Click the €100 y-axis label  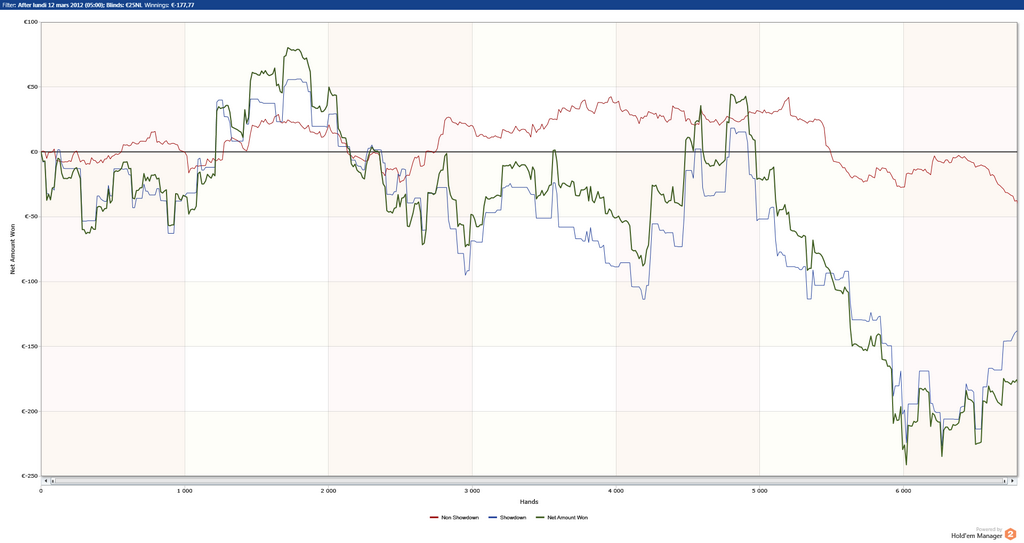coord(31,22)
